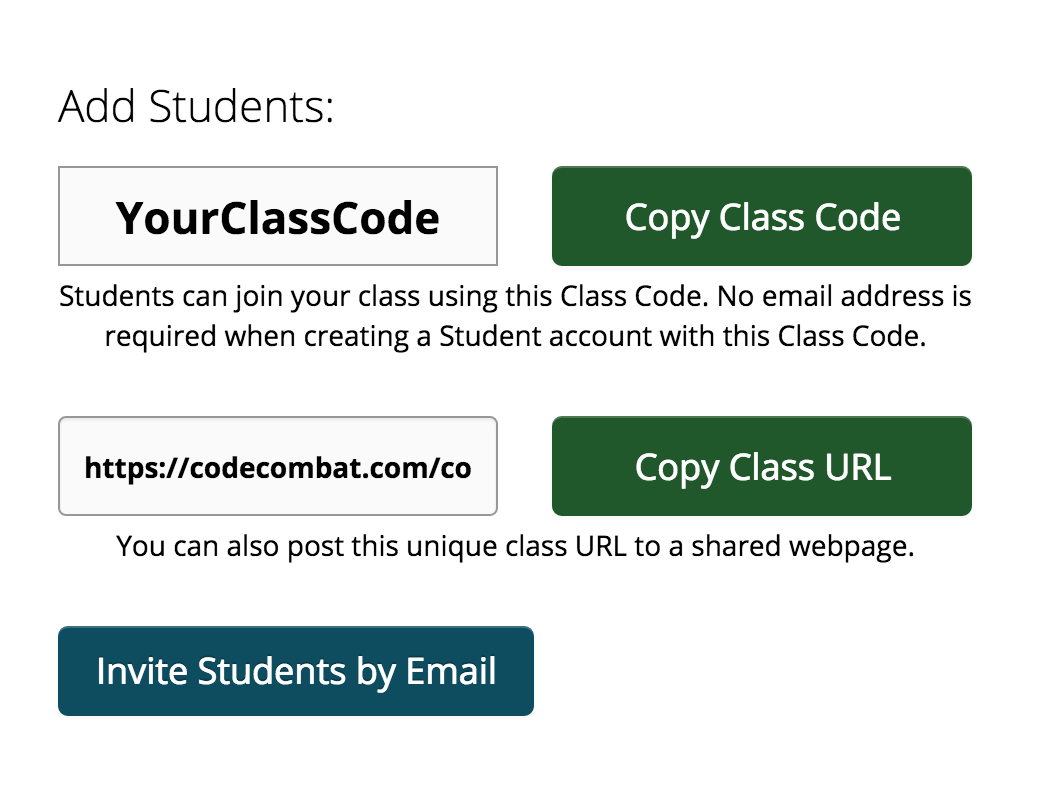Activate the button labeled Copy Class URL
The image size is (1040, 790).
(x=761, y=466)
